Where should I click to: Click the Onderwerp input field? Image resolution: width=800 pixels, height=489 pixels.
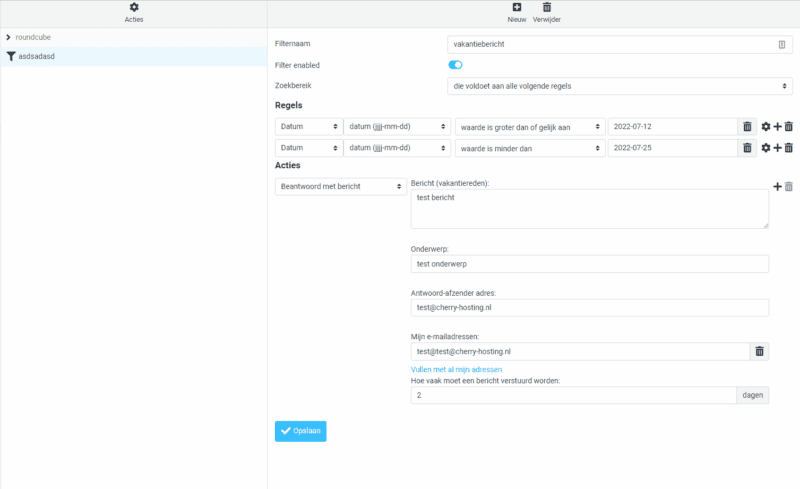coord(589,264)
